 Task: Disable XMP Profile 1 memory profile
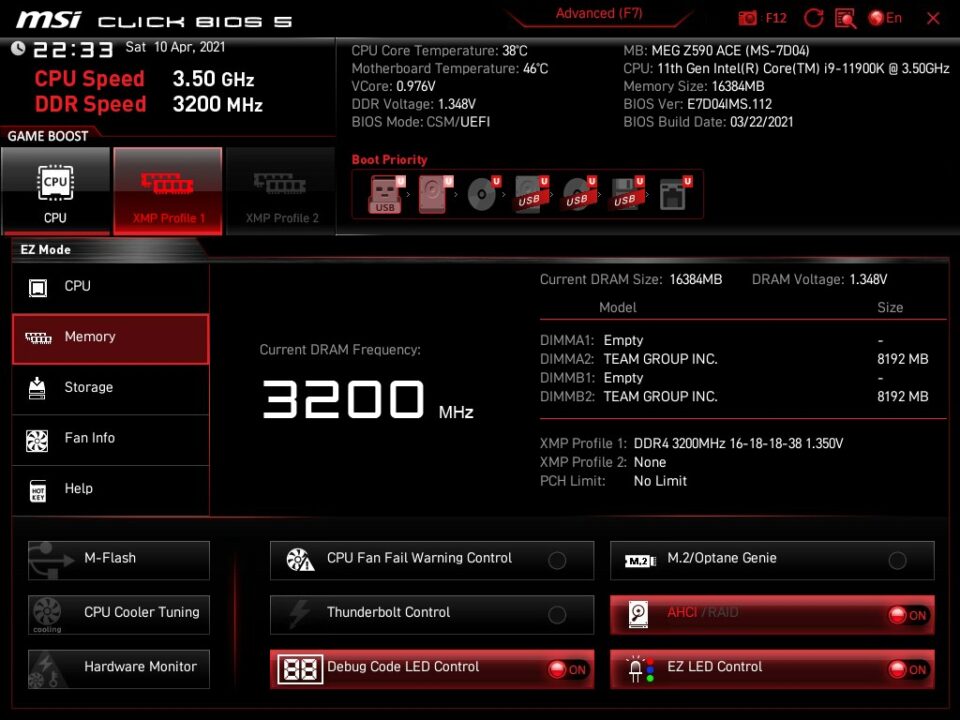(168, 191)
